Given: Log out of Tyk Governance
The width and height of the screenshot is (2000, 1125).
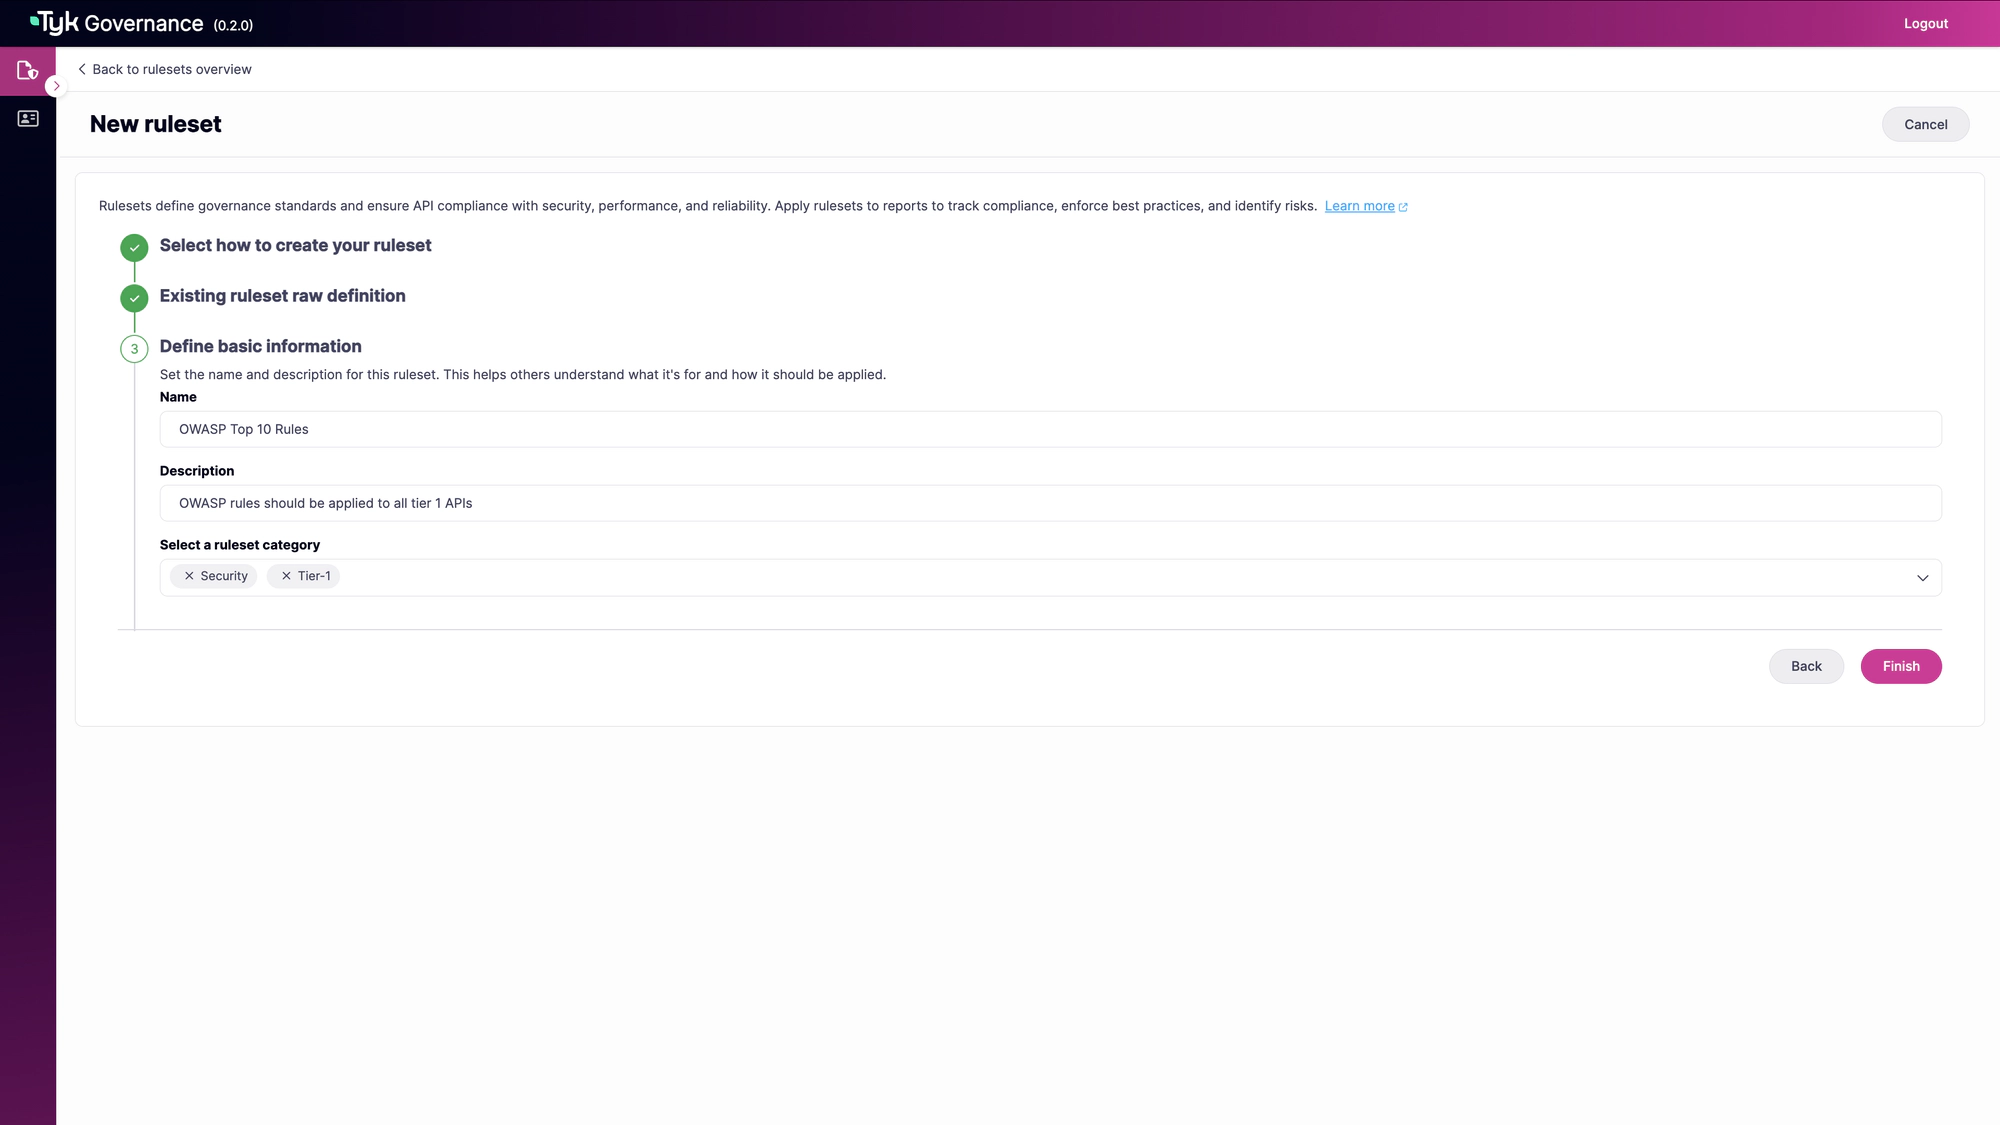Looking at the screenshot, I should click(1925, 23).
